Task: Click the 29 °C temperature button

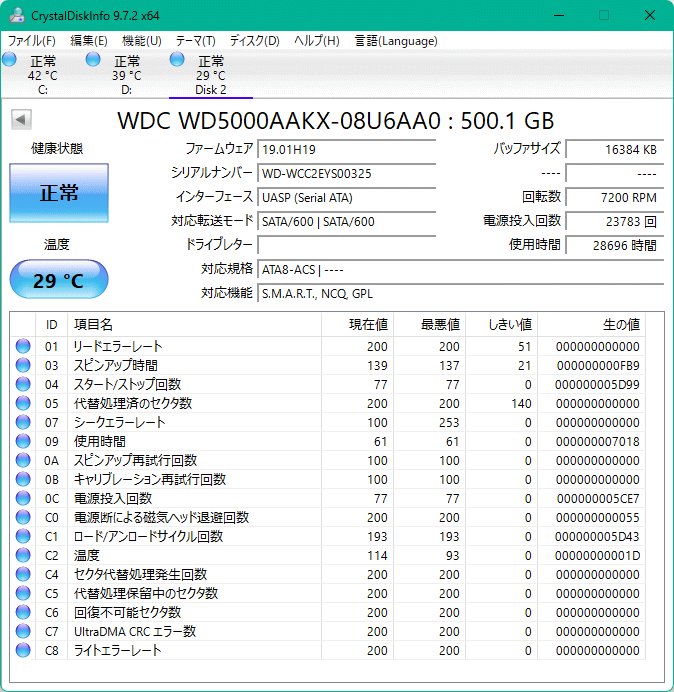Action: [x=59, y=279]
